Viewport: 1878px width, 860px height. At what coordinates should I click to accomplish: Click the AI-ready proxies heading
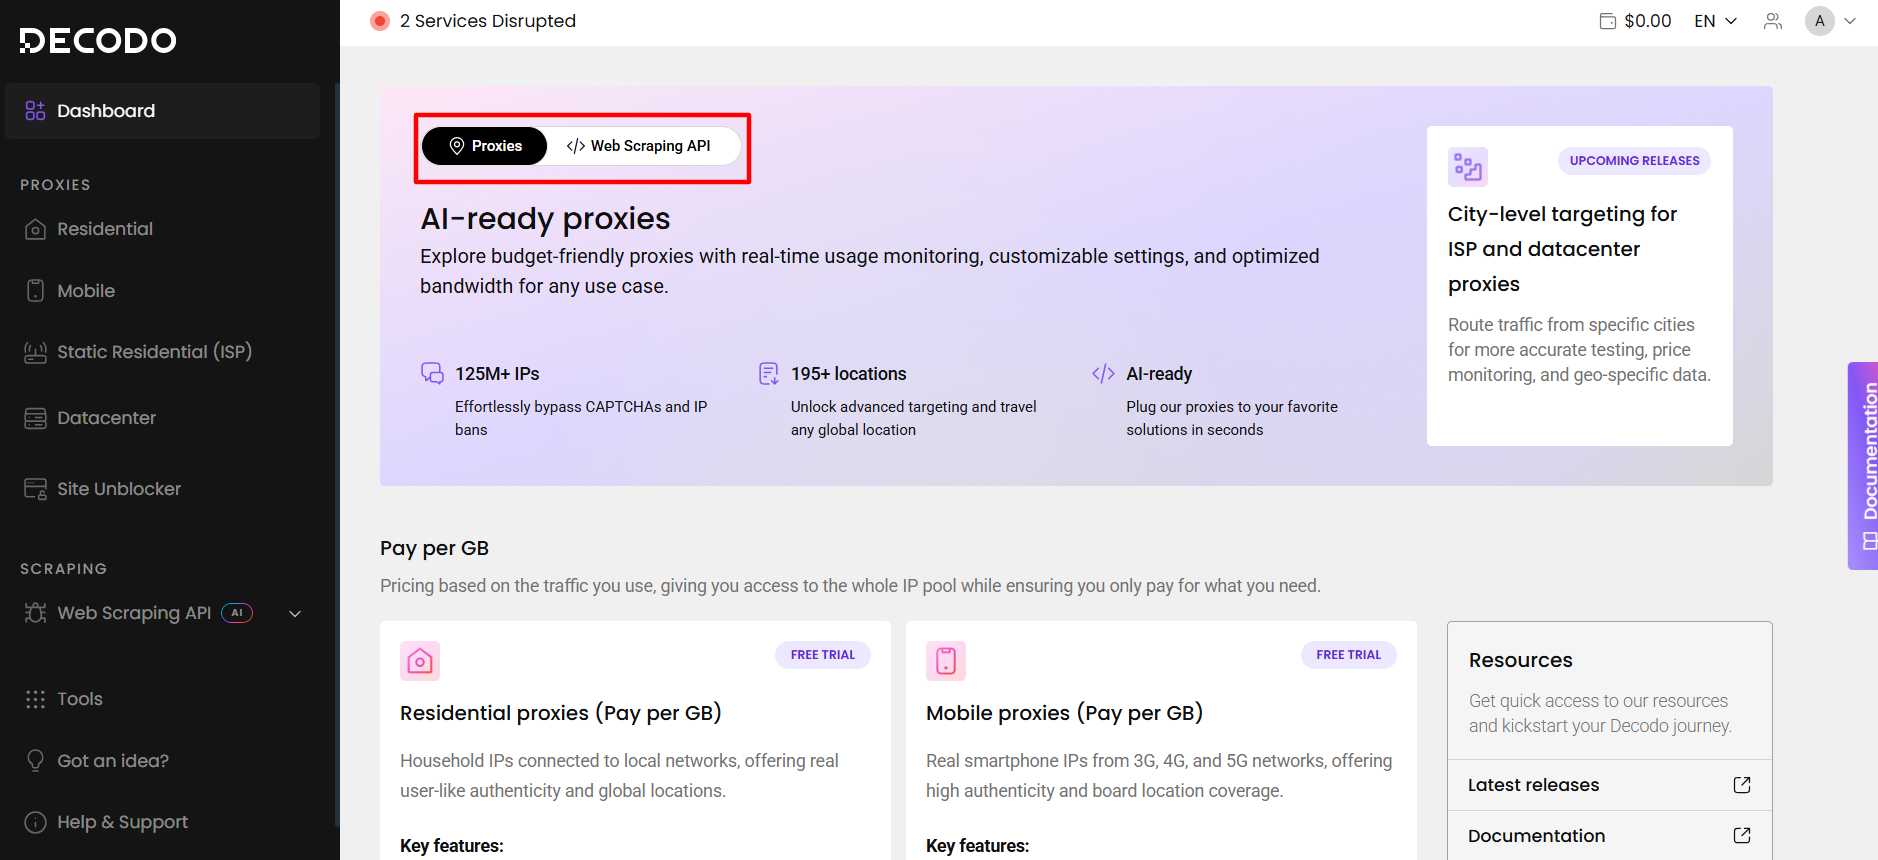(545, 219)
